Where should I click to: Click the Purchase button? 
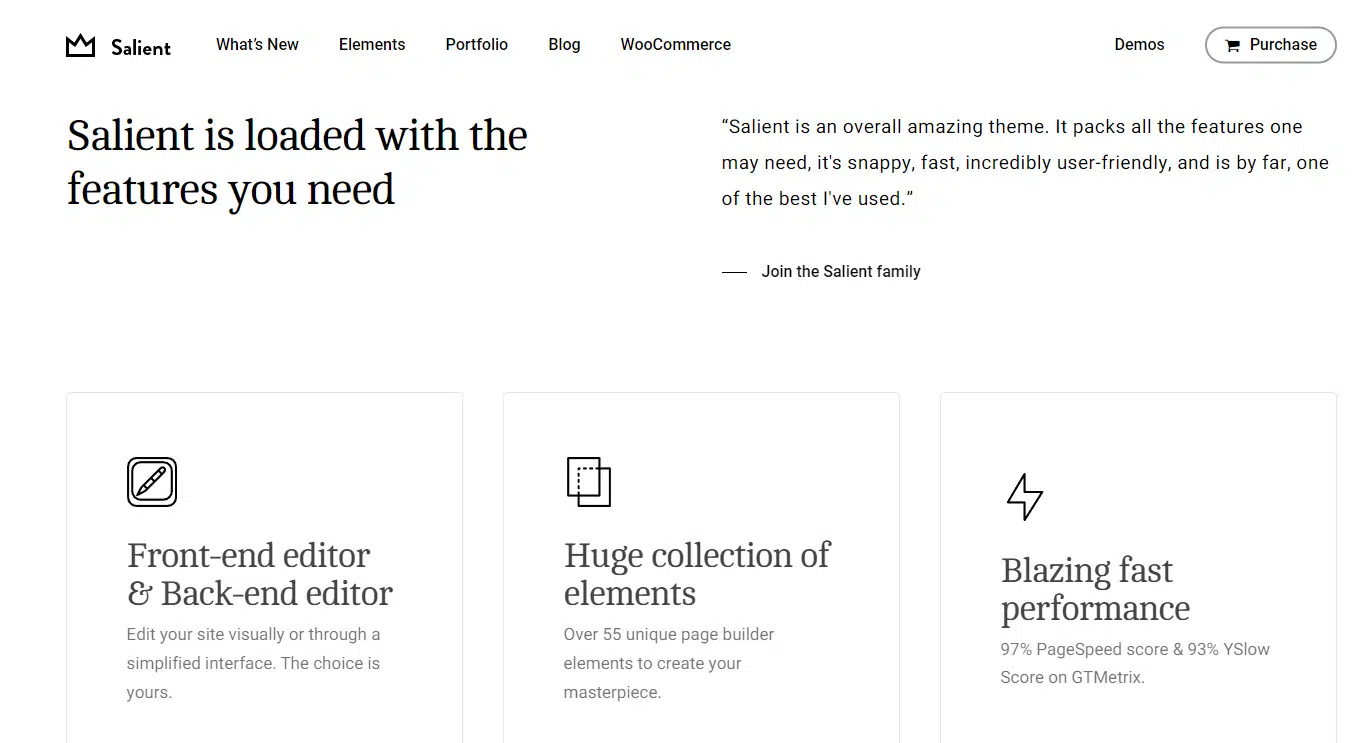pos(1270,45)
